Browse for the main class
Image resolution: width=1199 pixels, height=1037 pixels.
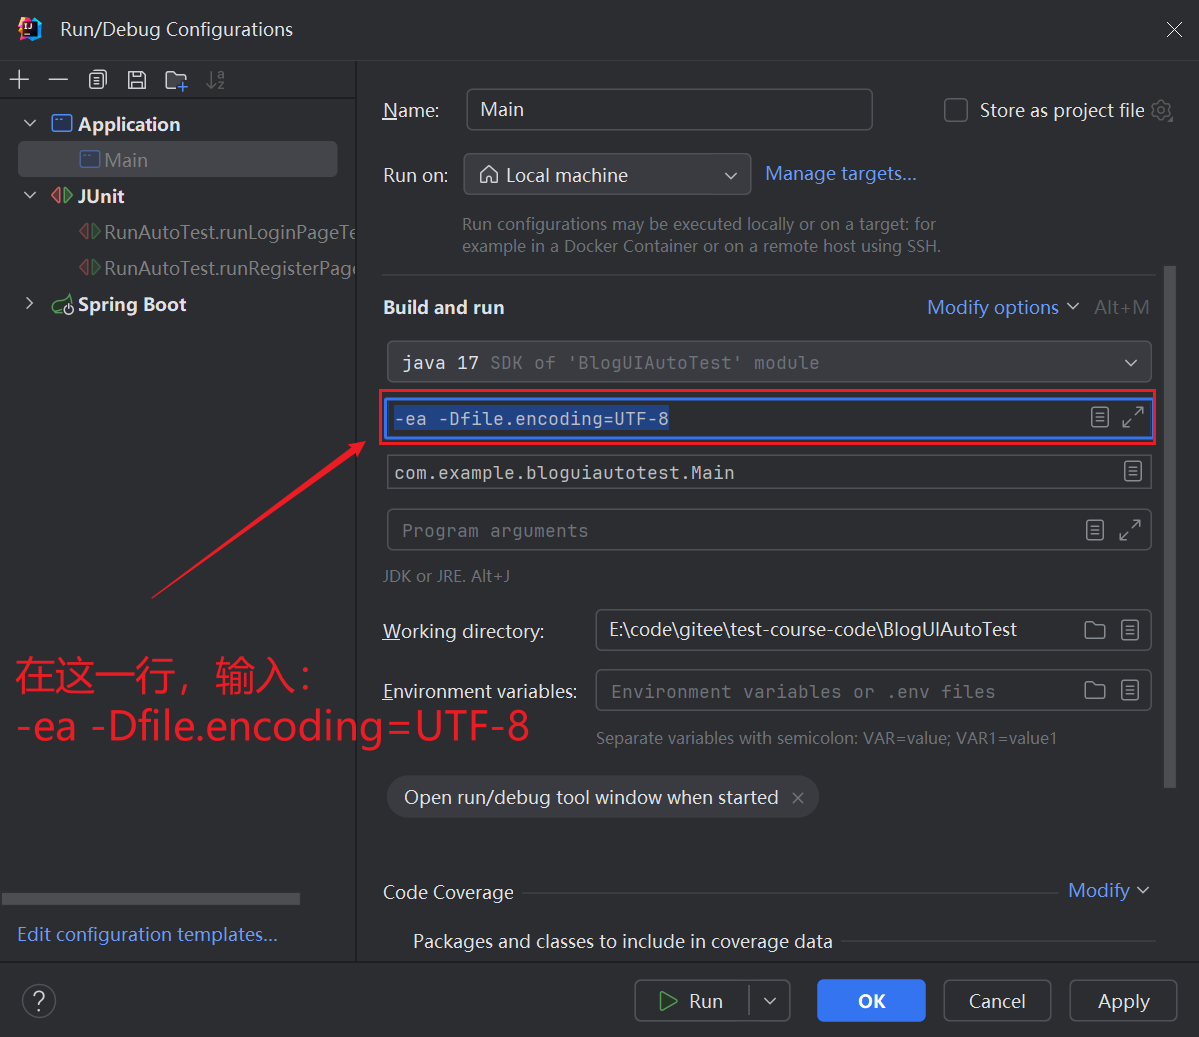tap(1132, 471)
